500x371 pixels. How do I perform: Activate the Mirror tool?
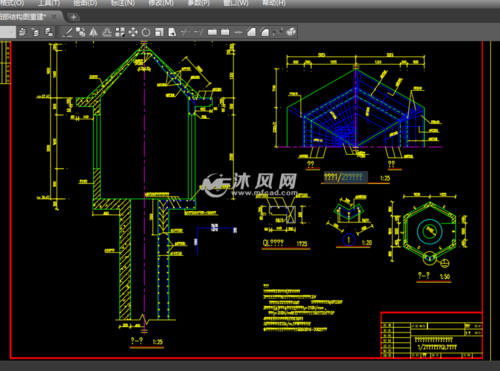pos(93,32)
